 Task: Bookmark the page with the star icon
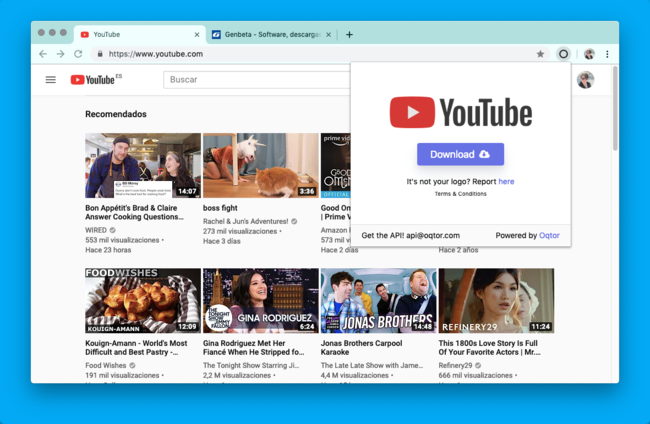(540, 54)
